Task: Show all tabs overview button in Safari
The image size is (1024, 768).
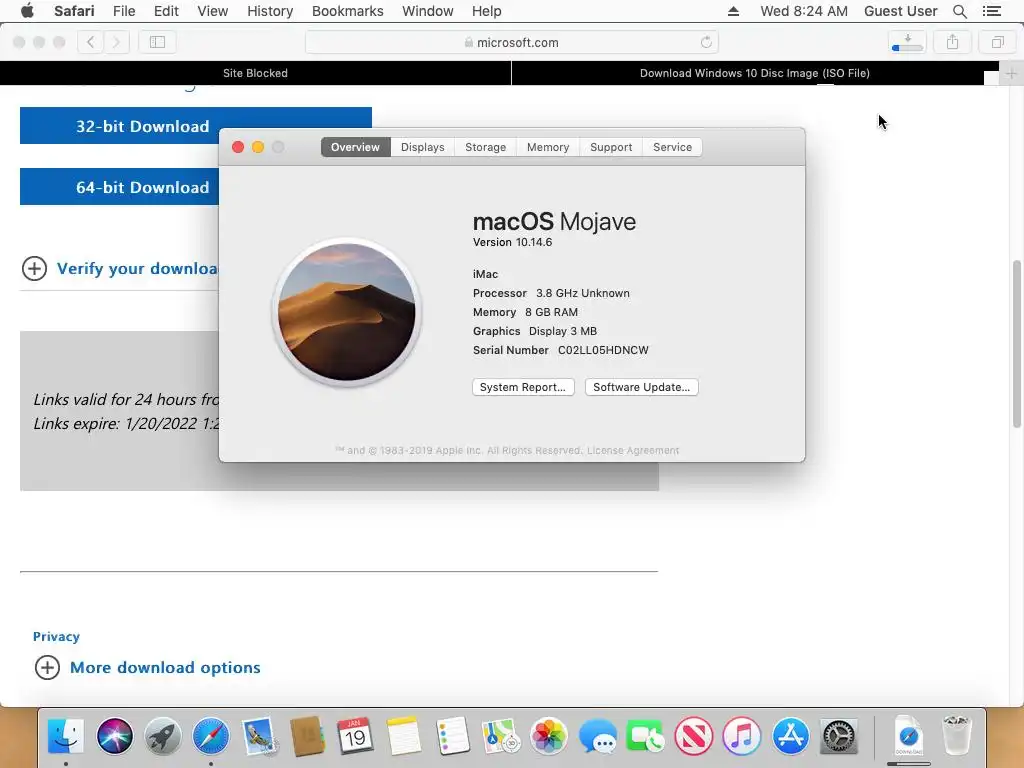Action: (x=997, y=42)
